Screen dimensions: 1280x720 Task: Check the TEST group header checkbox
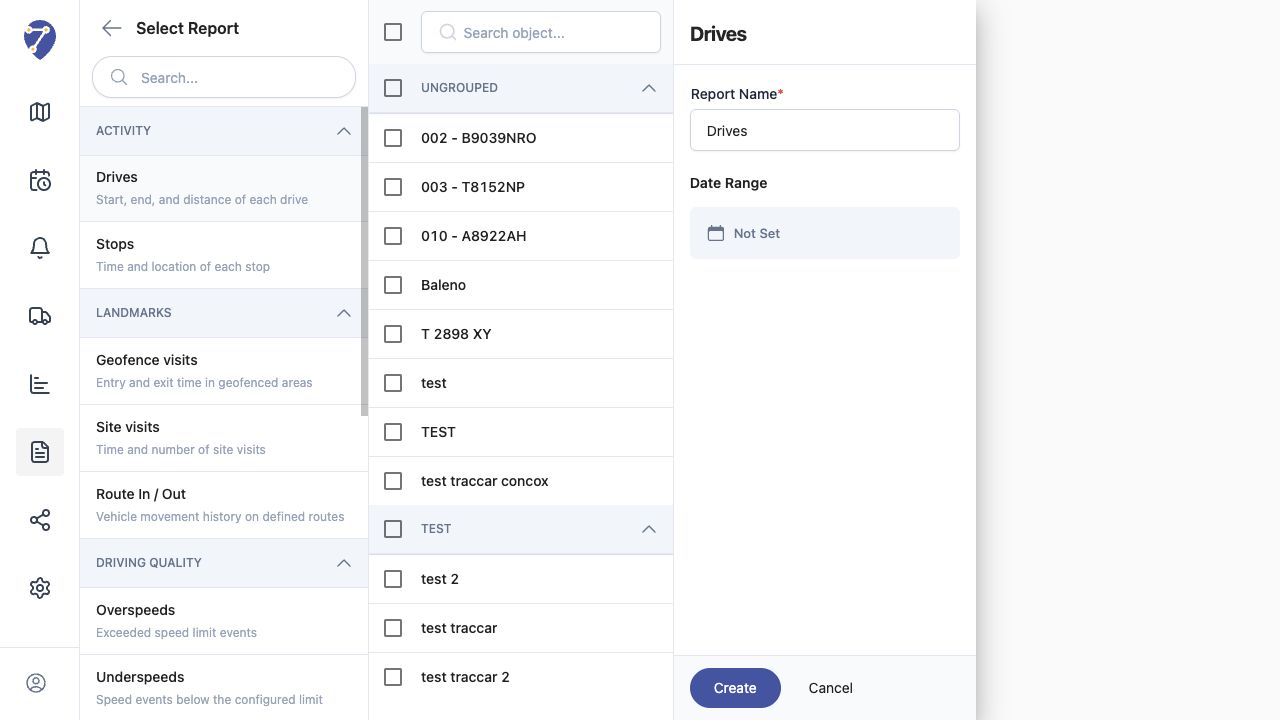point(393,529)
